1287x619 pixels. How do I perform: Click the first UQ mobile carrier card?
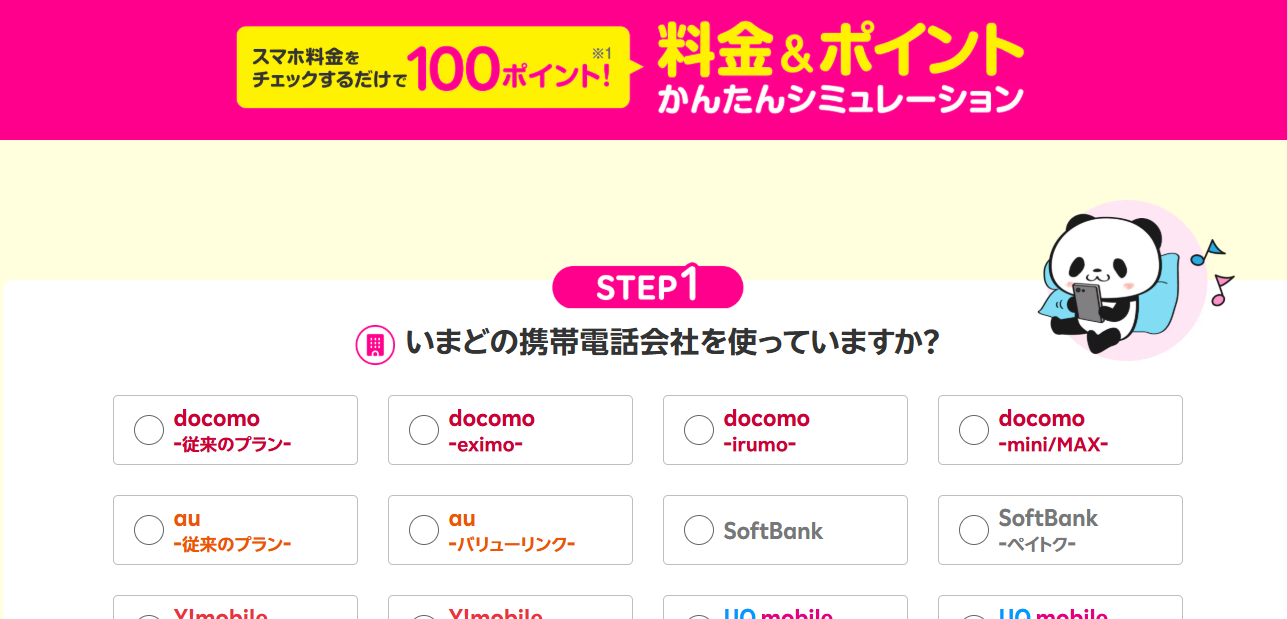pyautogui.click(x=785, y=608)
